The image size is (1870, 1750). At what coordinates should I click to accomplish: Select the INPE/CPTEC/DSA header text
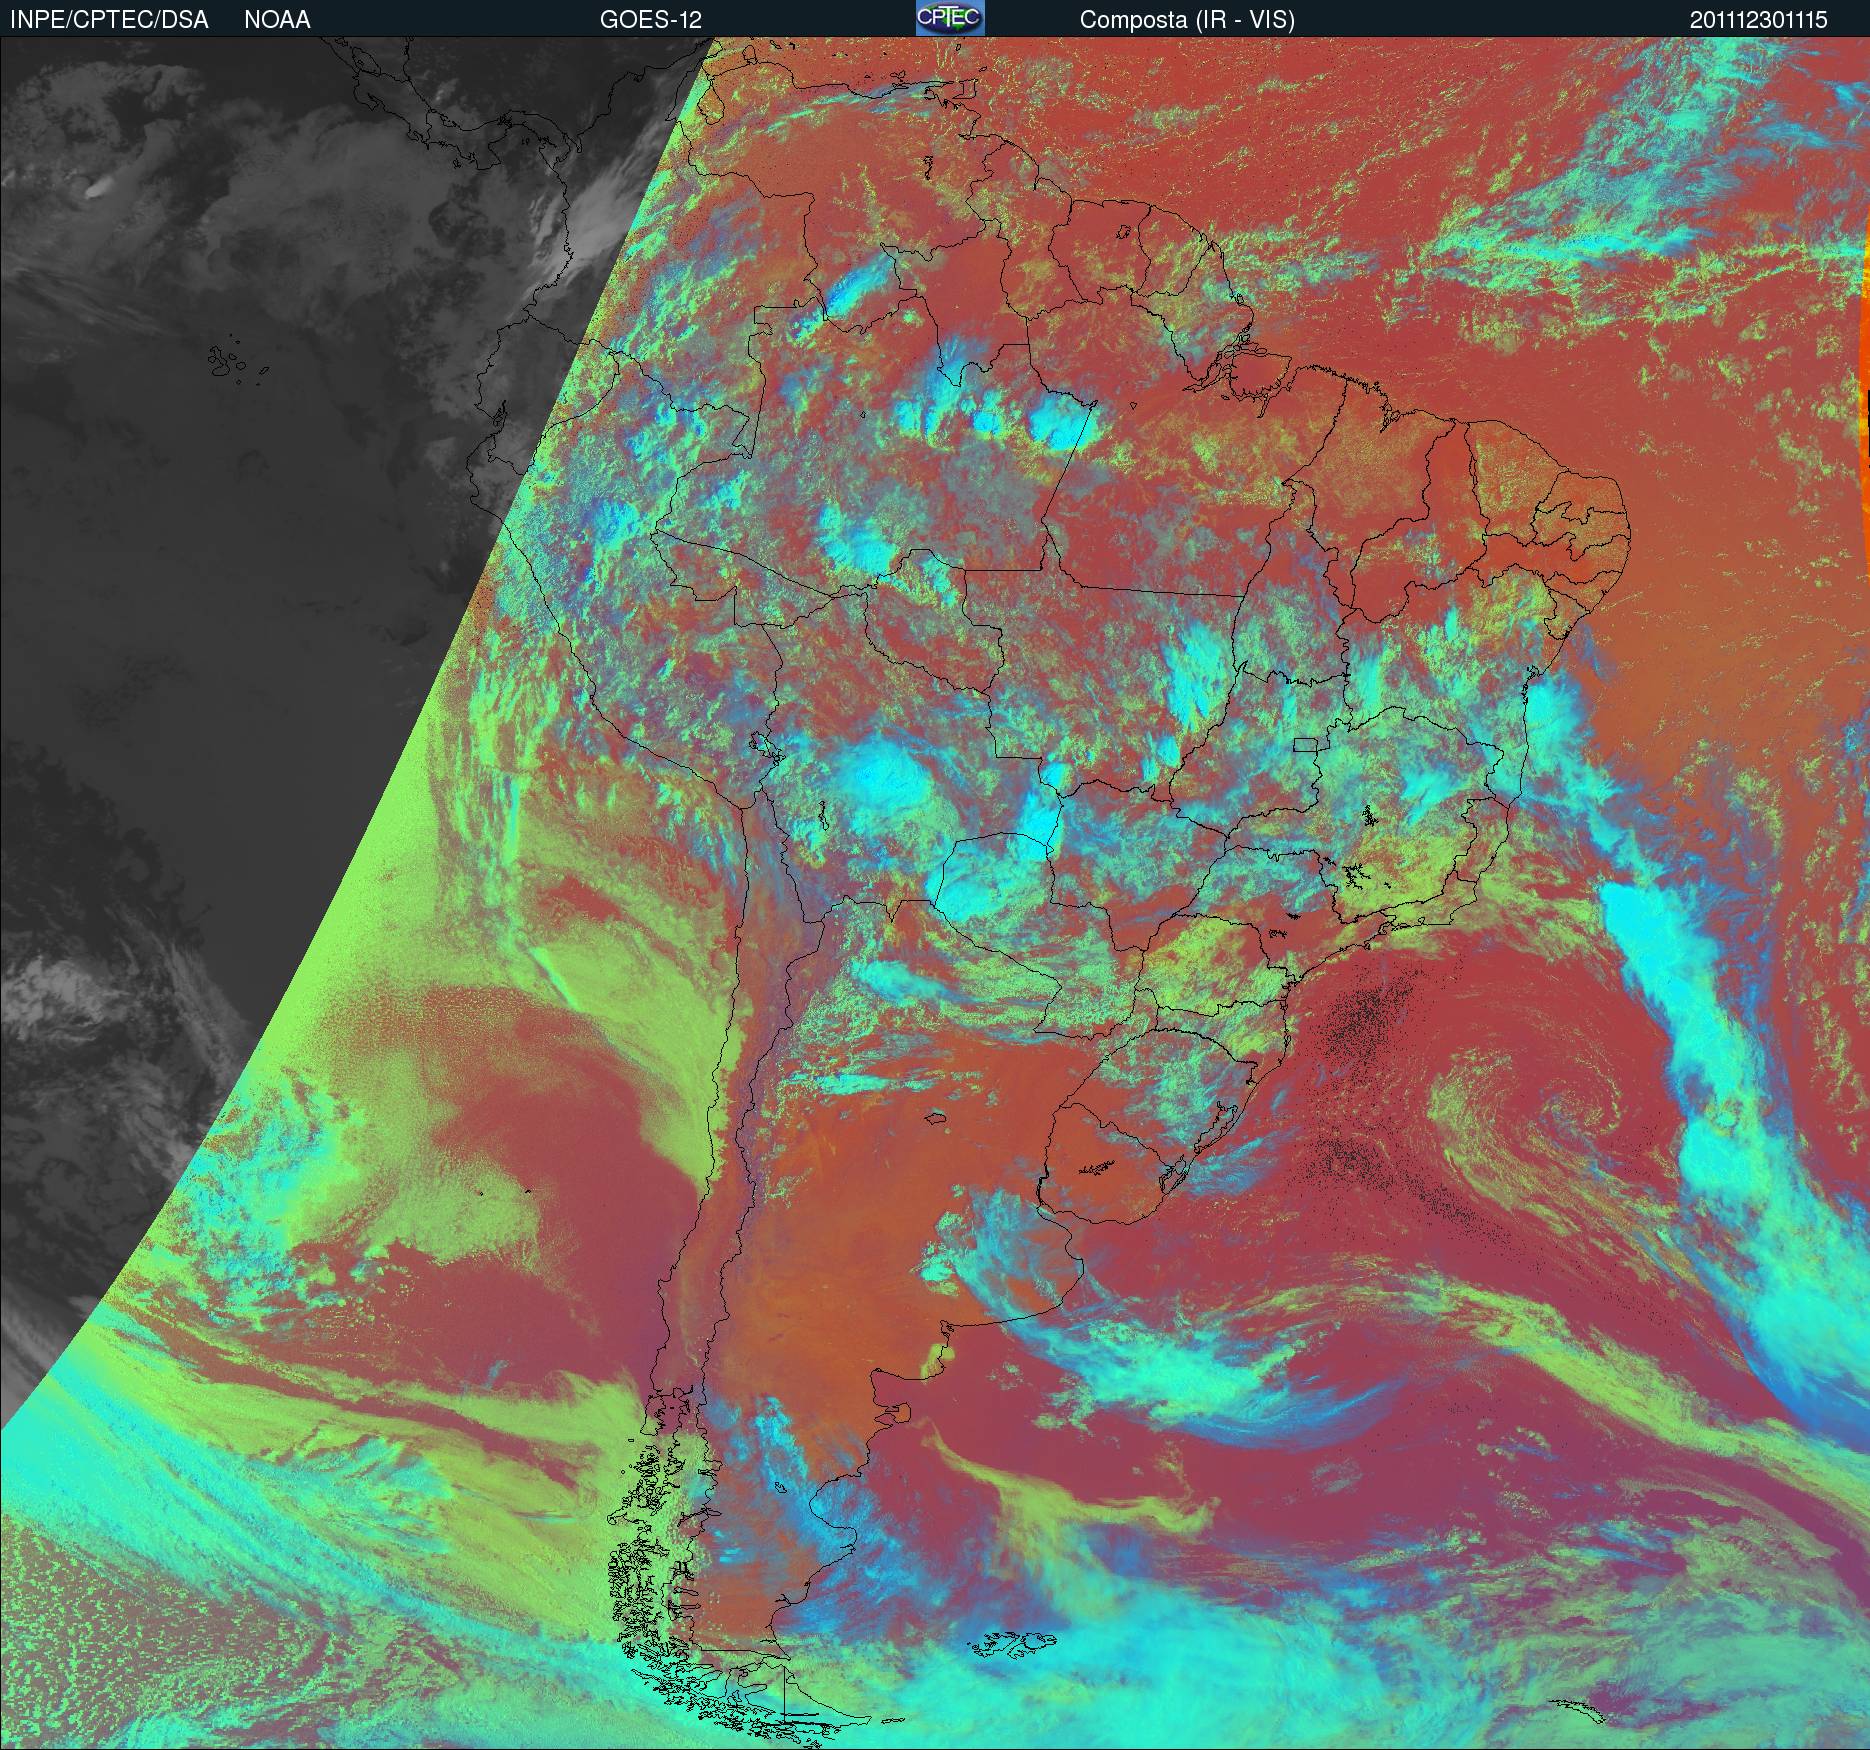coord(109,20)
